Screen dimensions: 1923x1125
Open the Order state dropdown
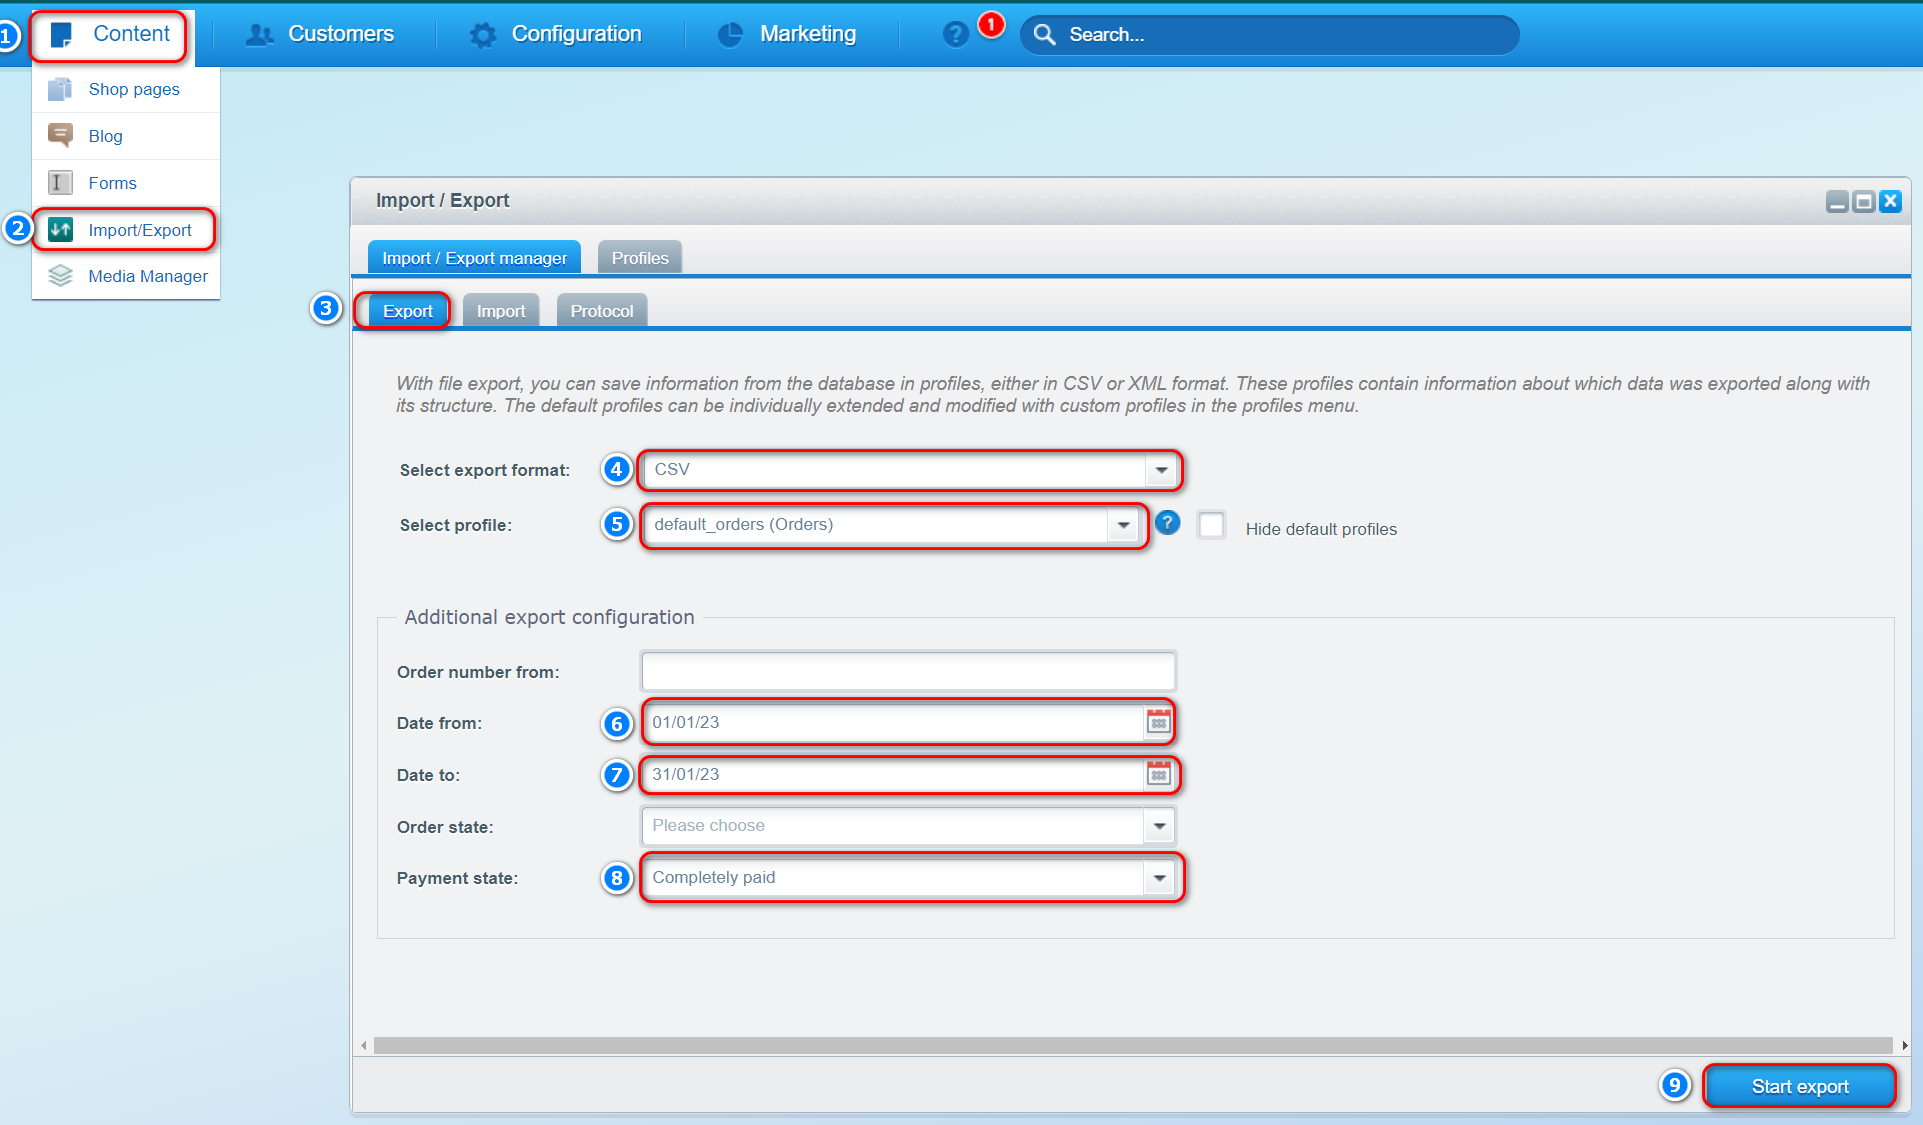(x=1159, y=826)
